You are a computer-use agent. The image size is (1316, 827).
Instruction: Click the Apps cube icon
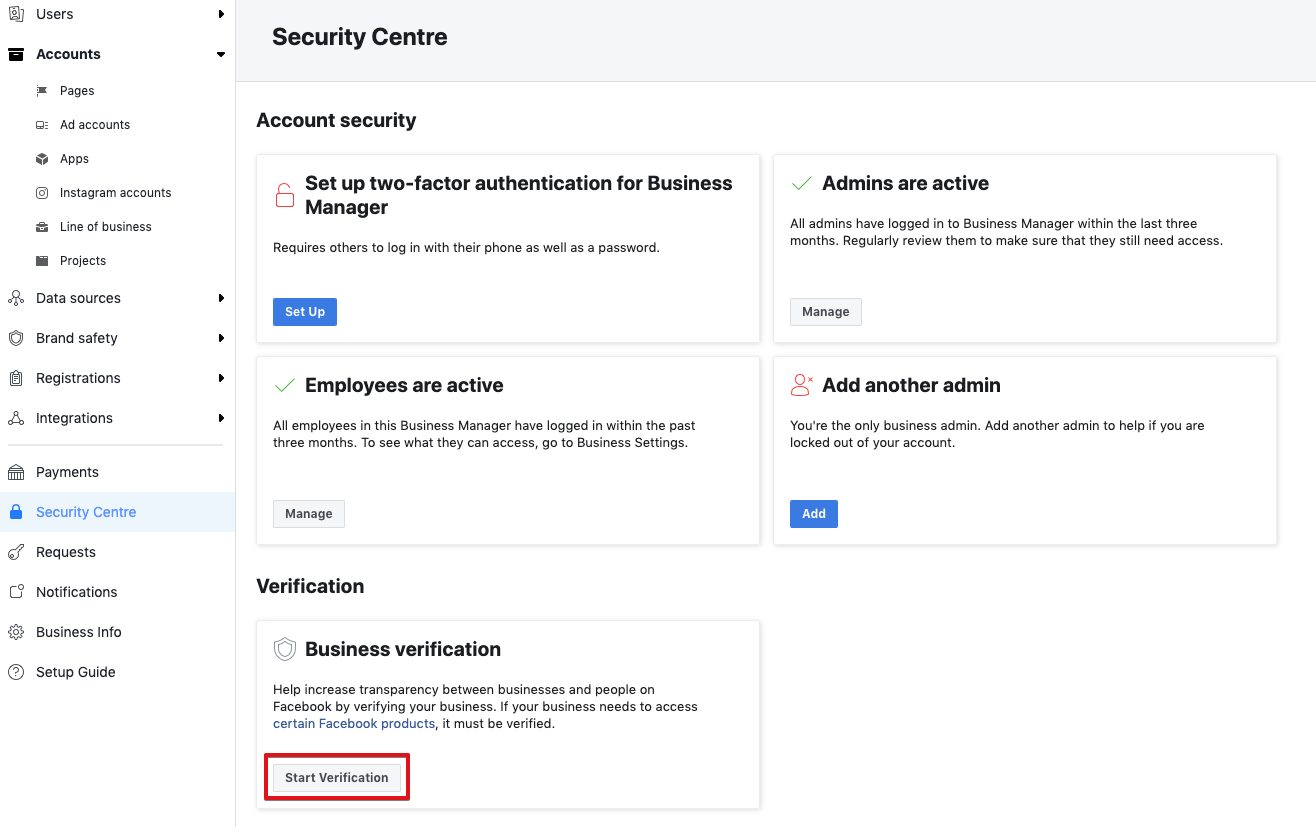pos(42,159)
